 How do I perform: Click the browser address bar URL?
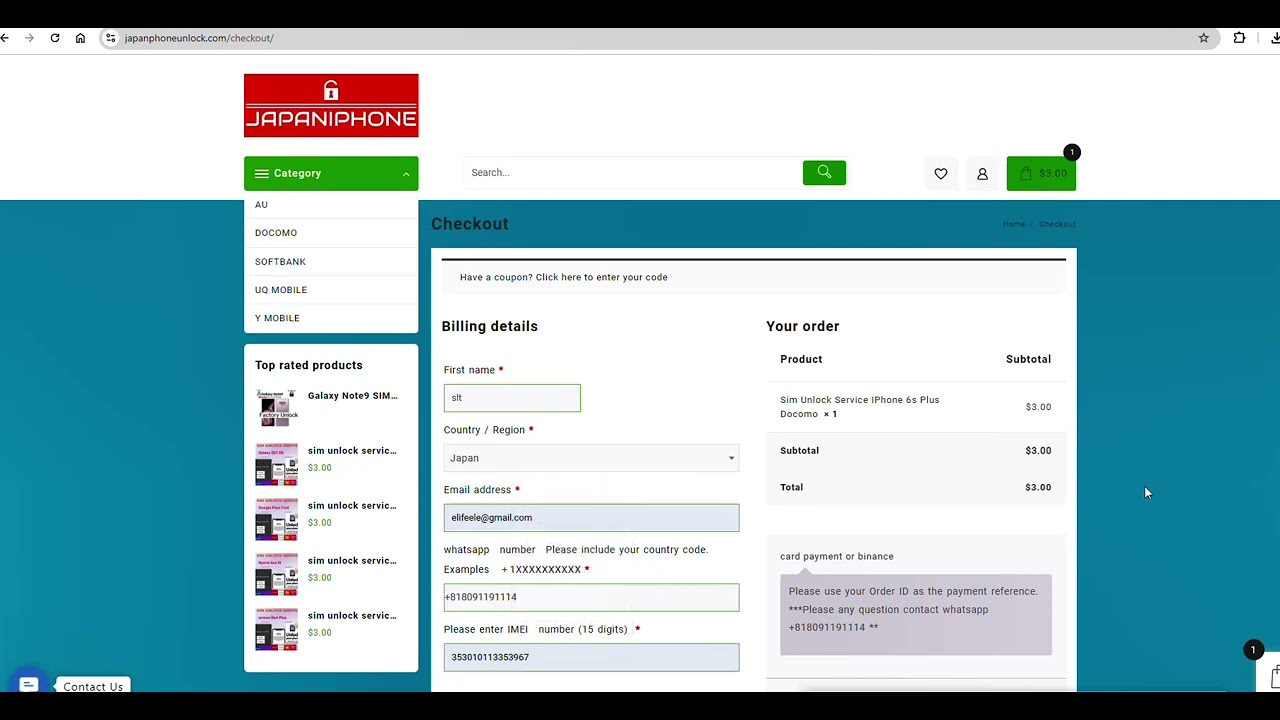click(199, 38)
